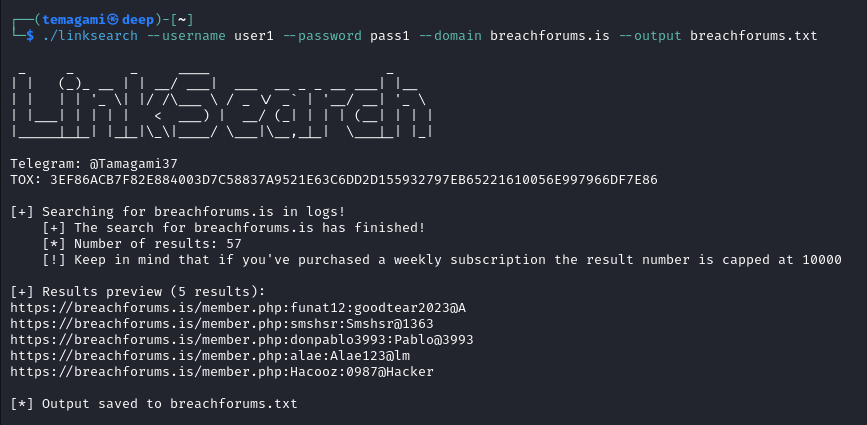
Task: Click the LinkSearch ASCII art banner
Action: pyautogui.click(x=221, y=103)
